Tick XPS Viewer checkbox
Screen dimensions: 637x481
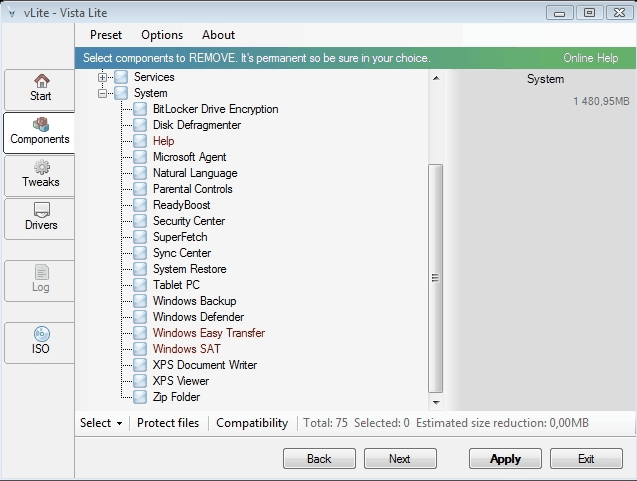[x=140, y=381]
